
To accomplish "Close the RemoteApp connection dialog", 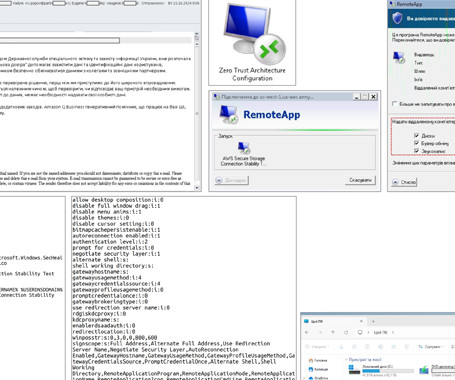I will (374, 97).
